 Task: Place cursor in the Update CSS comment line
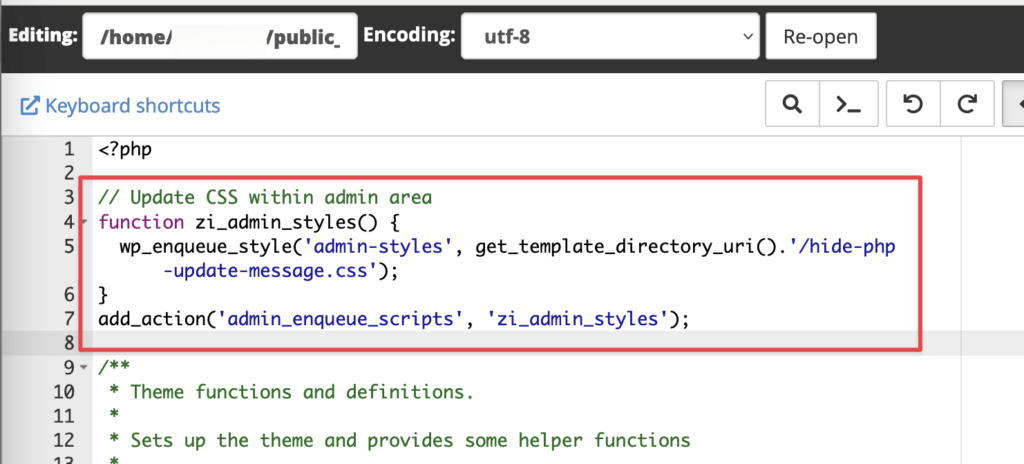(265, 196)
